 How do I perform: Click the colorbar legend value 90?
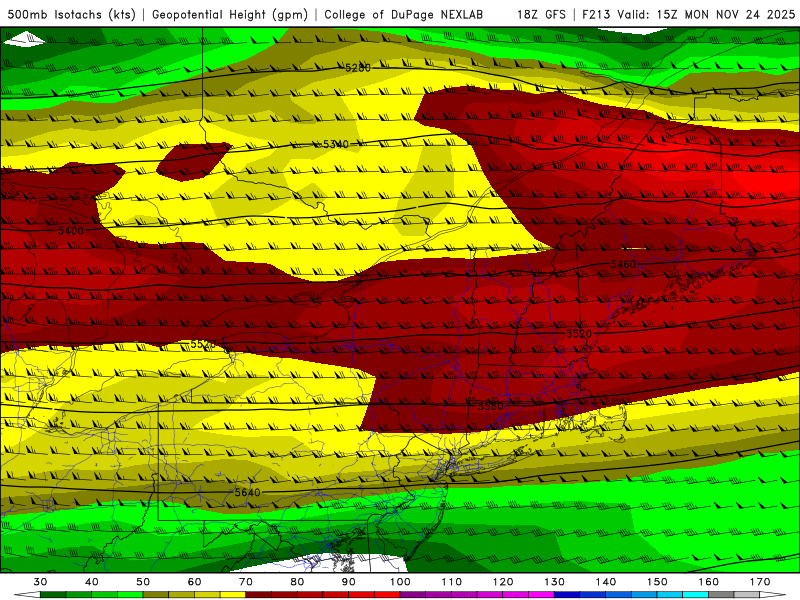pos(349,582)
